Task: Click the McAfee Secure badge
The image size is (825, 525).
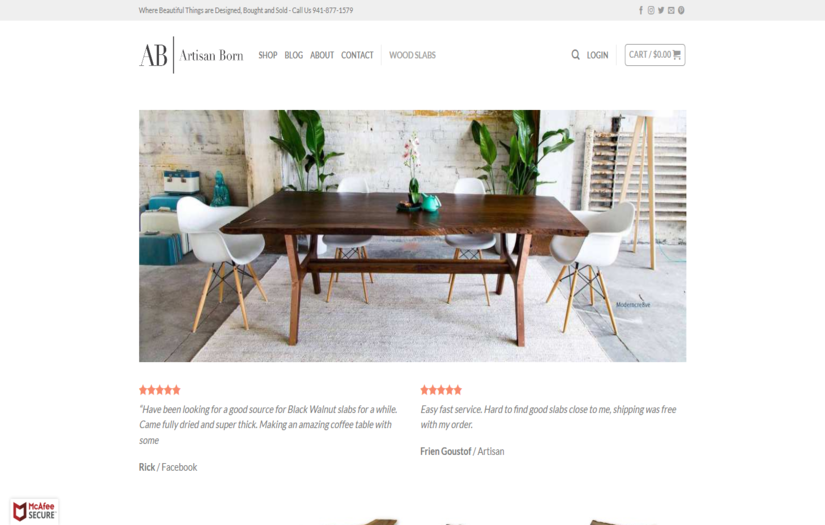Action: (34, 511)
